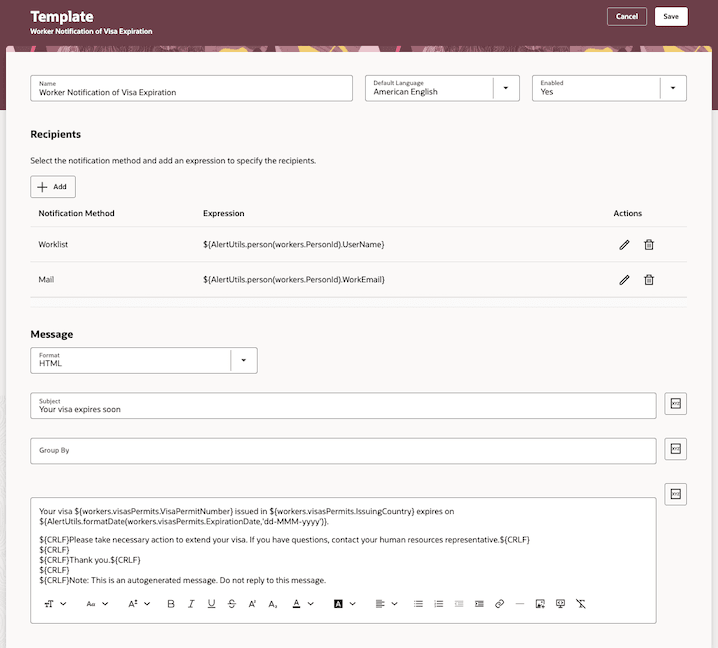Toggle italic formatting in message editor
The image size is (718, 648).
coord(191,604)
